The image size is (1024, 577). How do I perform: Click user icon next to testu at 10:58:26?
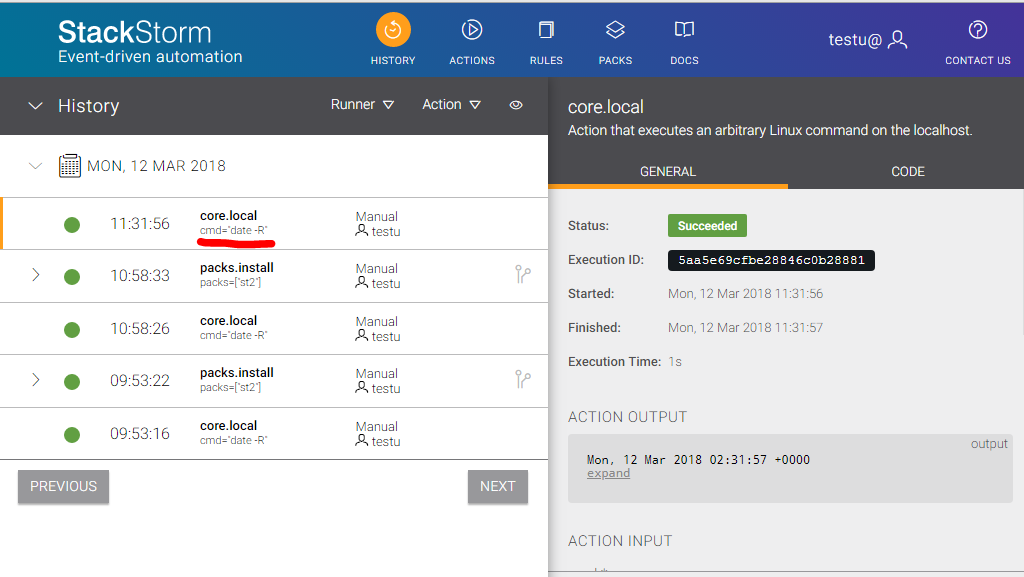point(362,335)
